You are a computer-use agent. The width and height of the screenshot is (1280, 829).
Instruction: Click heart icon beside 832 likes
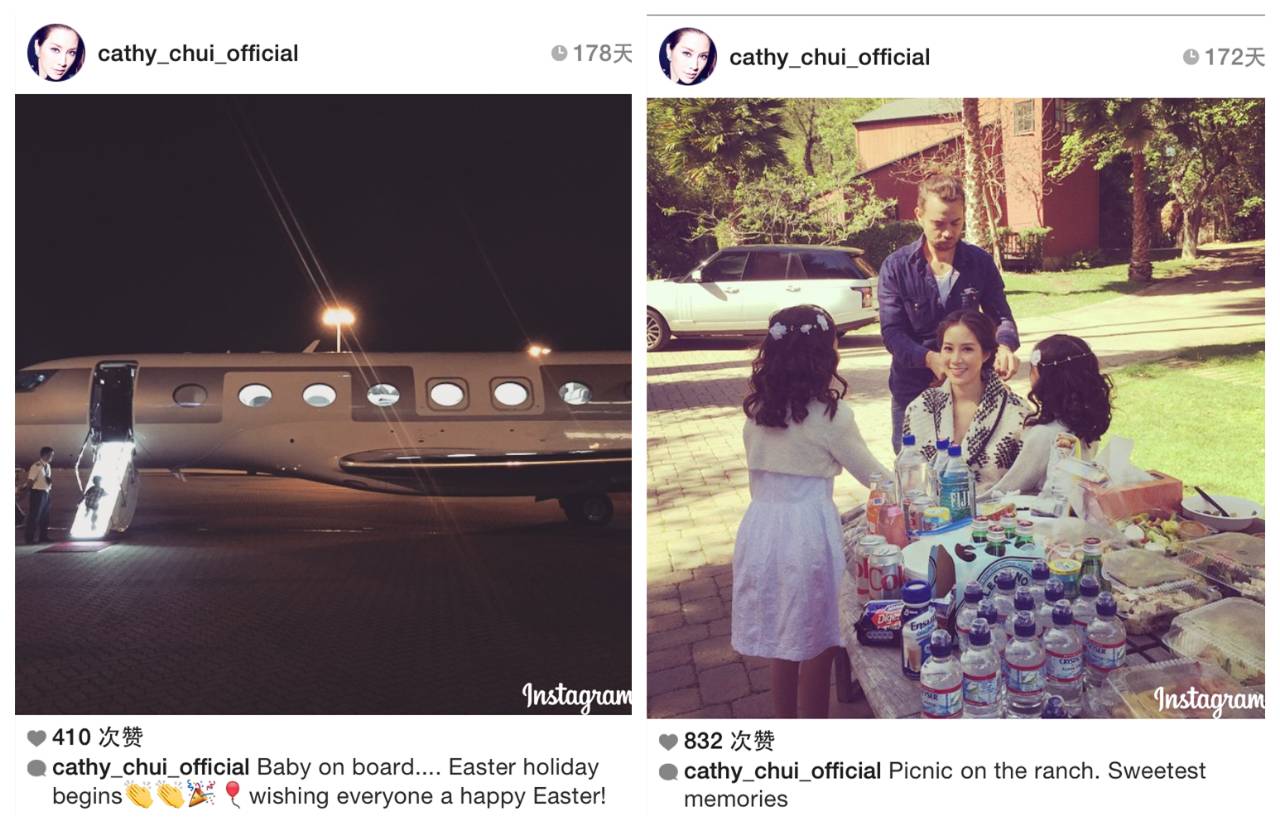coord(668,742)
